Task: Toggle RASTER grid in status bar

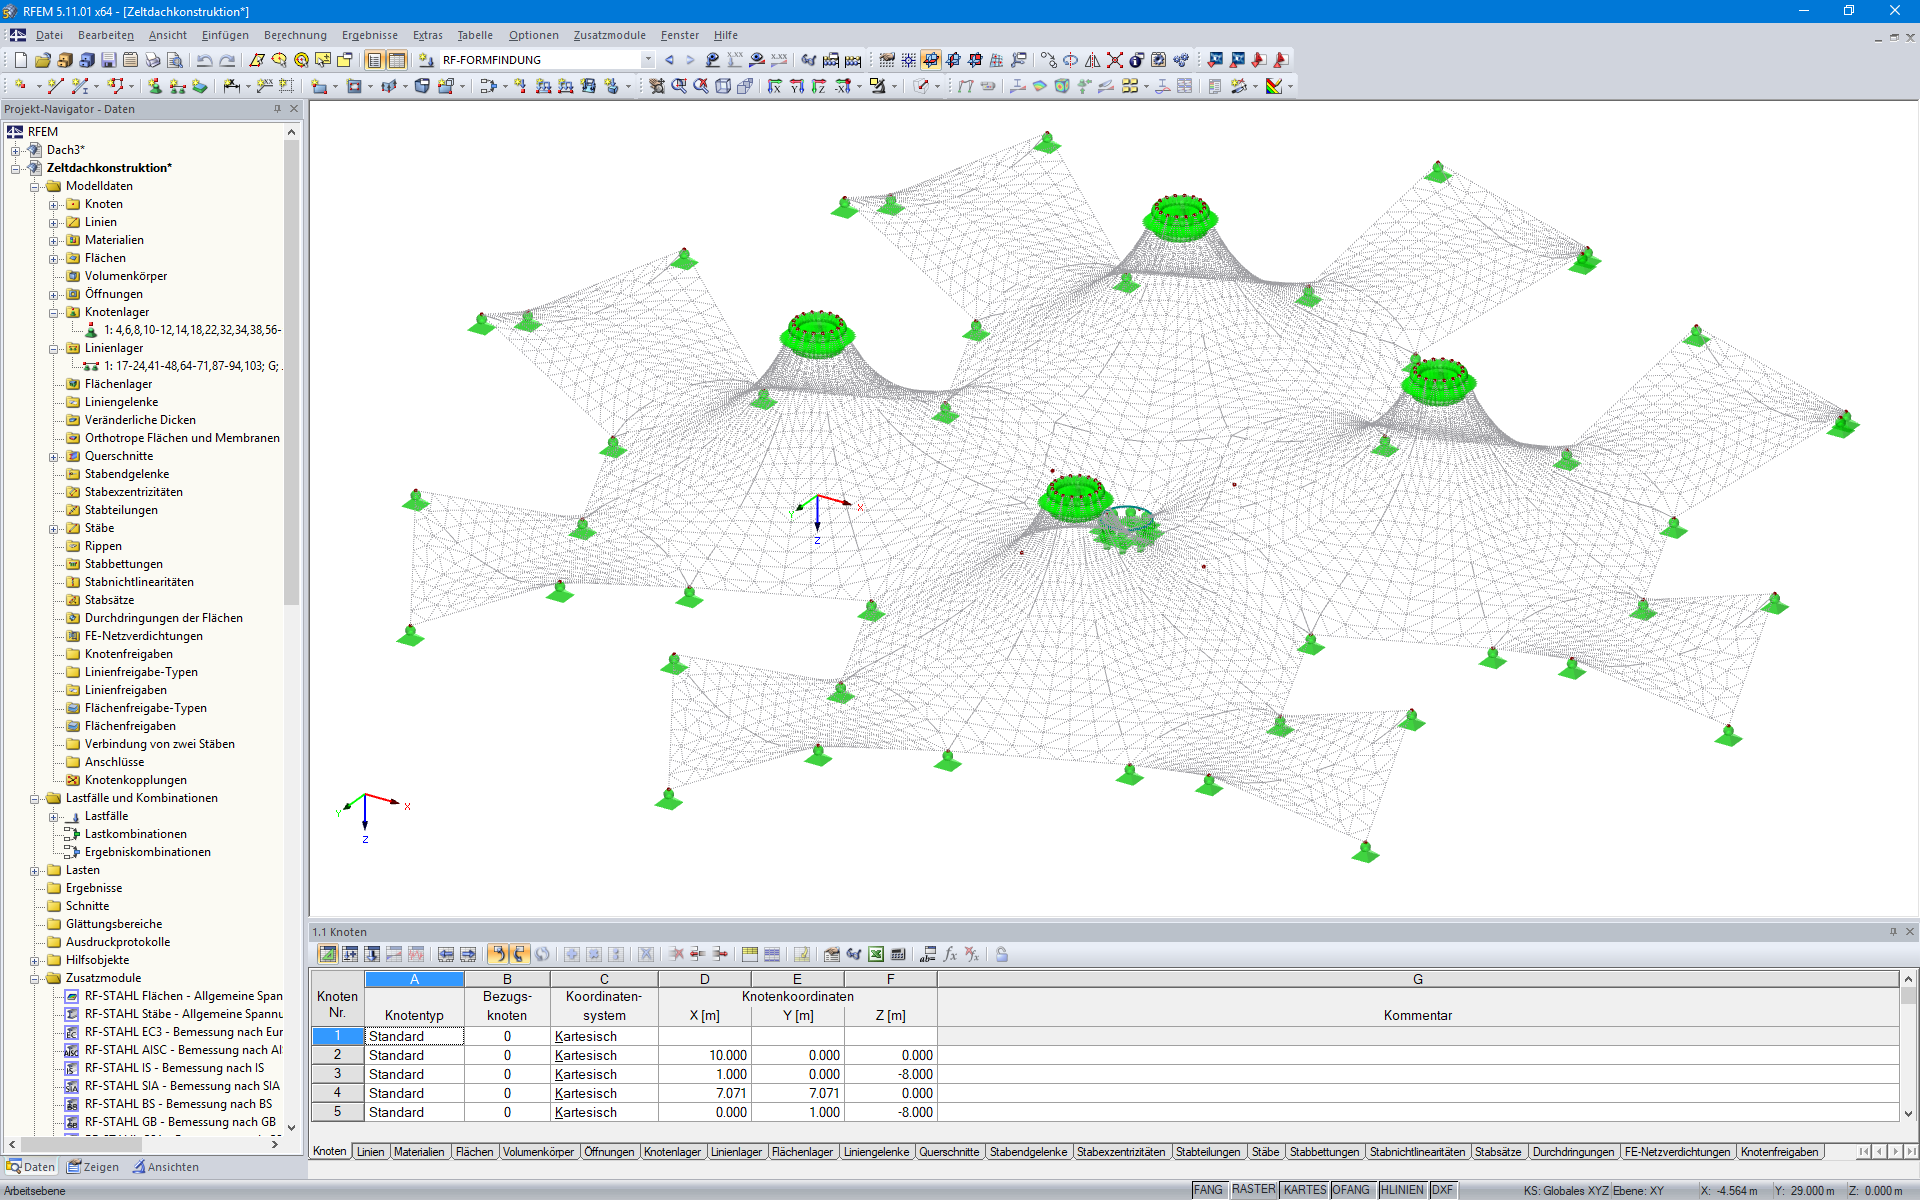Action: coord(1253,1190)
